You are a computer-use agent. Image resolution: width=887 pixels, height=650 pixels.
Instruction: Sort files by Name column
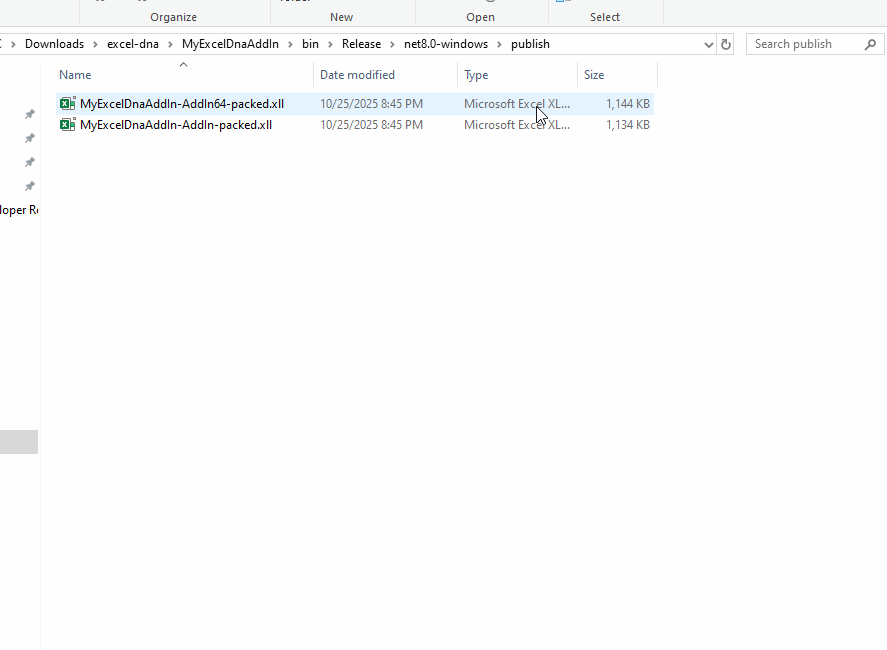(75, 75)
